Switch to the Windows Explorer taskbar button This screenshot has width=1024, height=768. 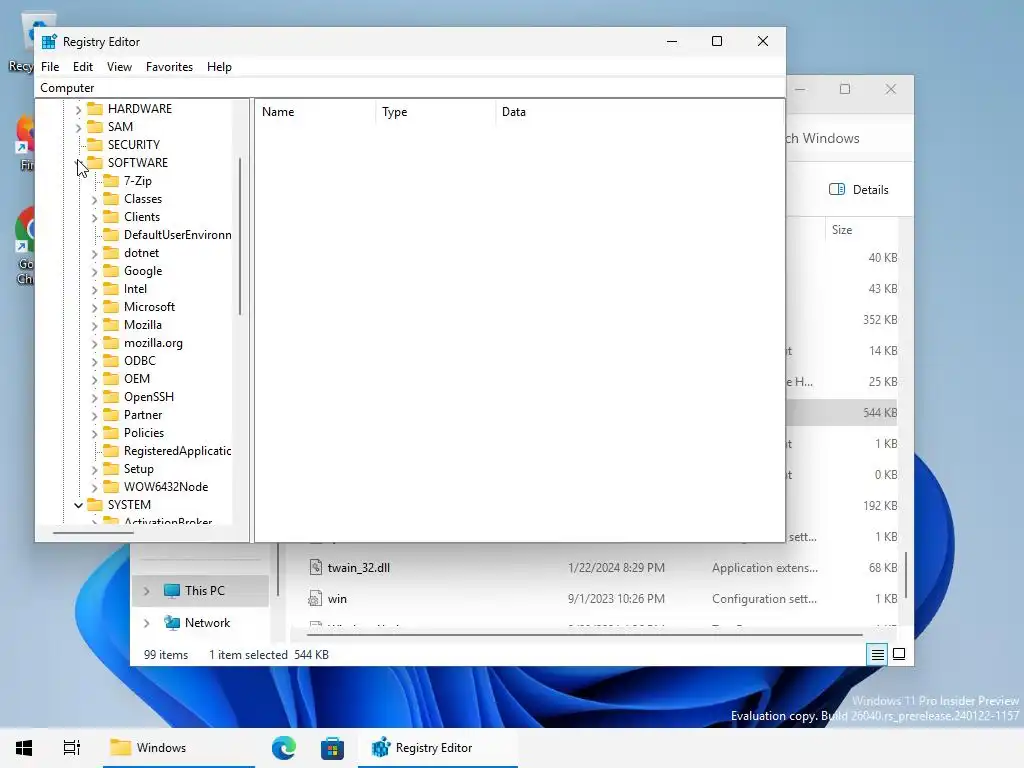178,748
